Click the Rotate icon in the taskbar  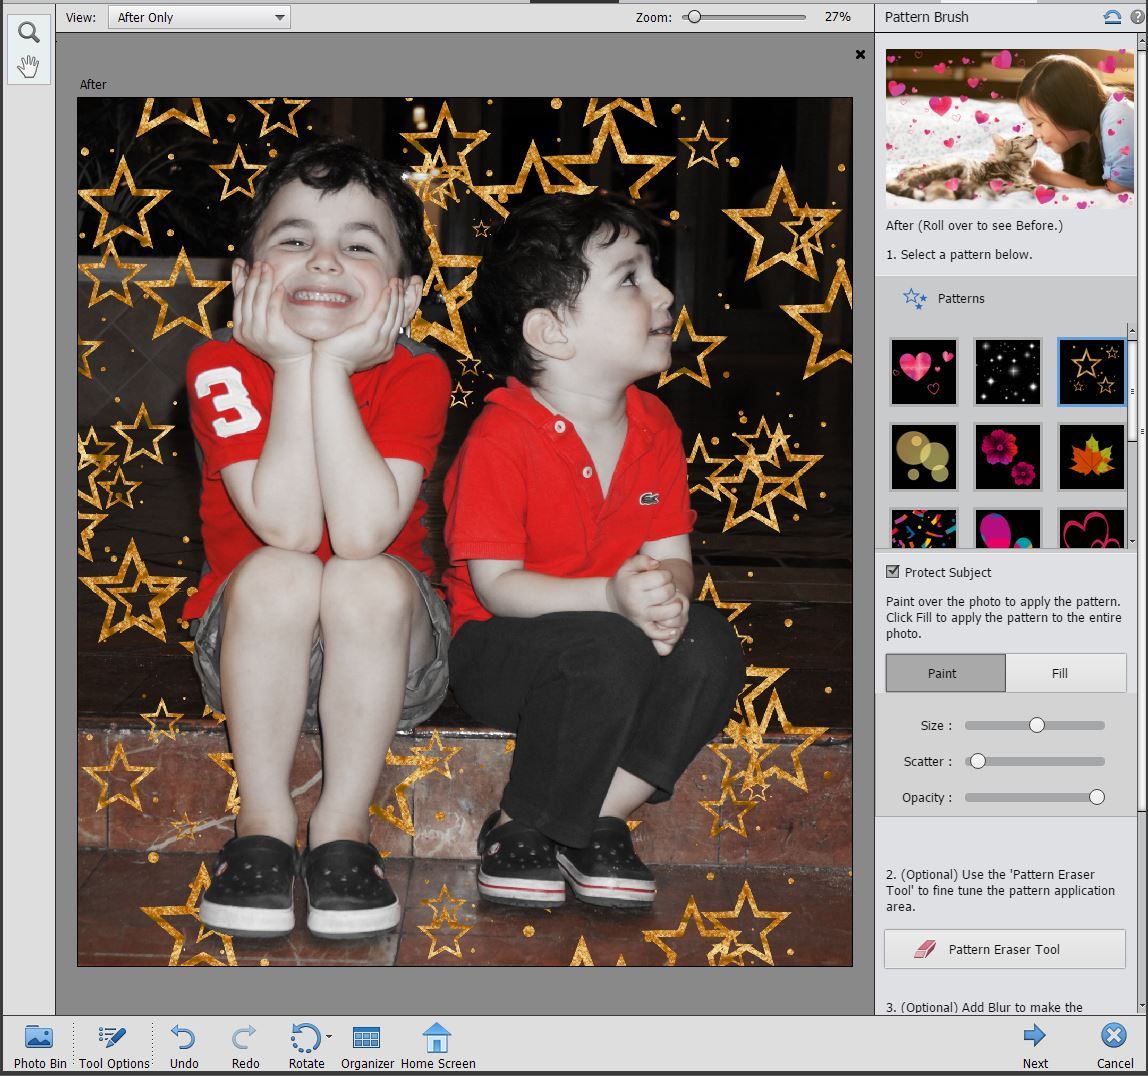[305, 1042]
